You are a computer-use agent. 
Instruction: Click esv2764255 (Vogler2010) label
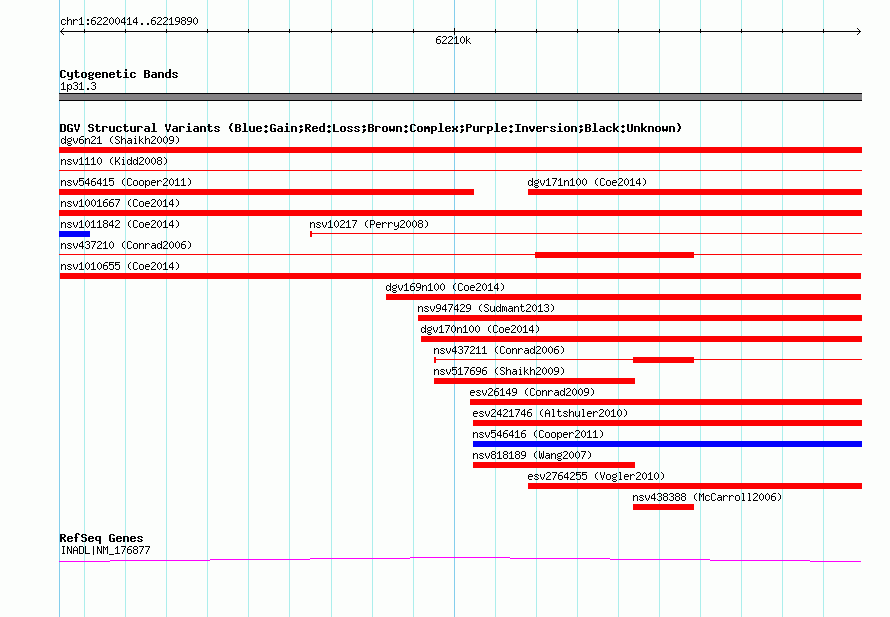pos(596,476)
